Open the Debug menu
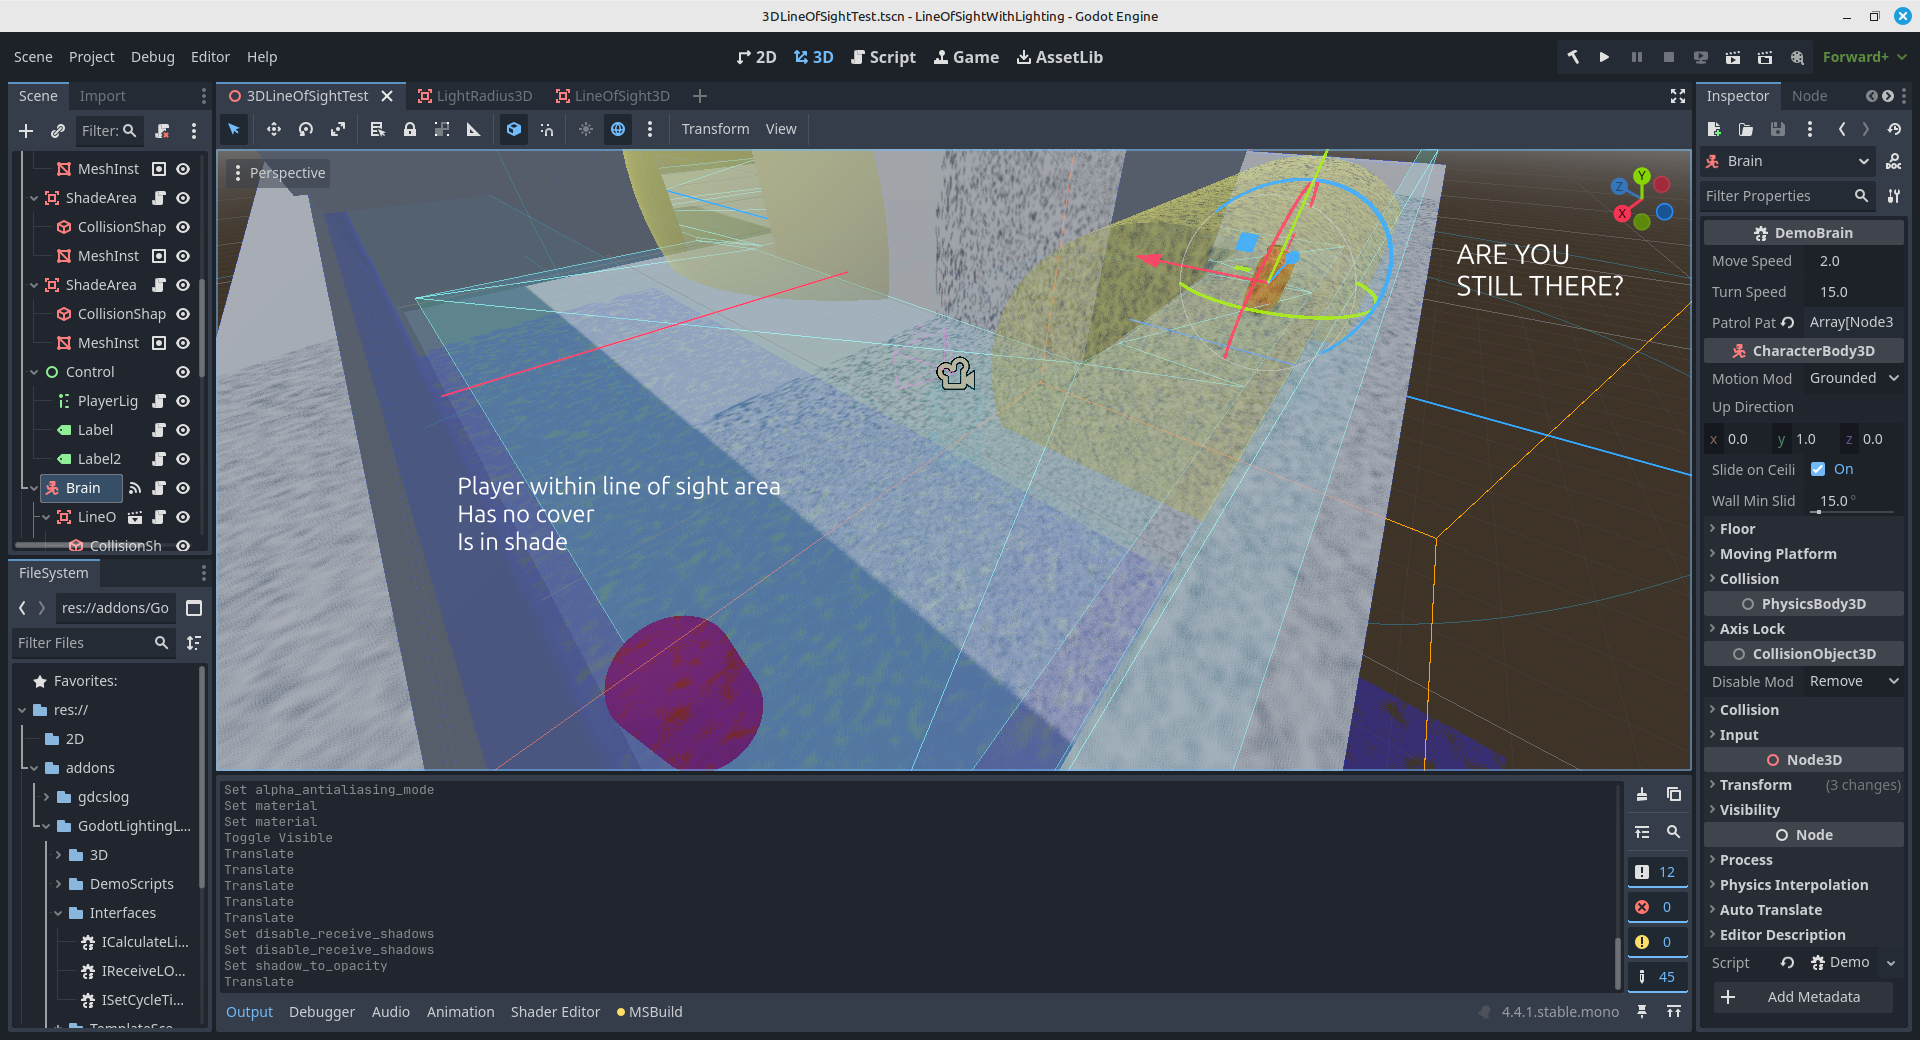Image resolution: width=1920 pixels, height=1040 pixels. [x=152, y=57]
